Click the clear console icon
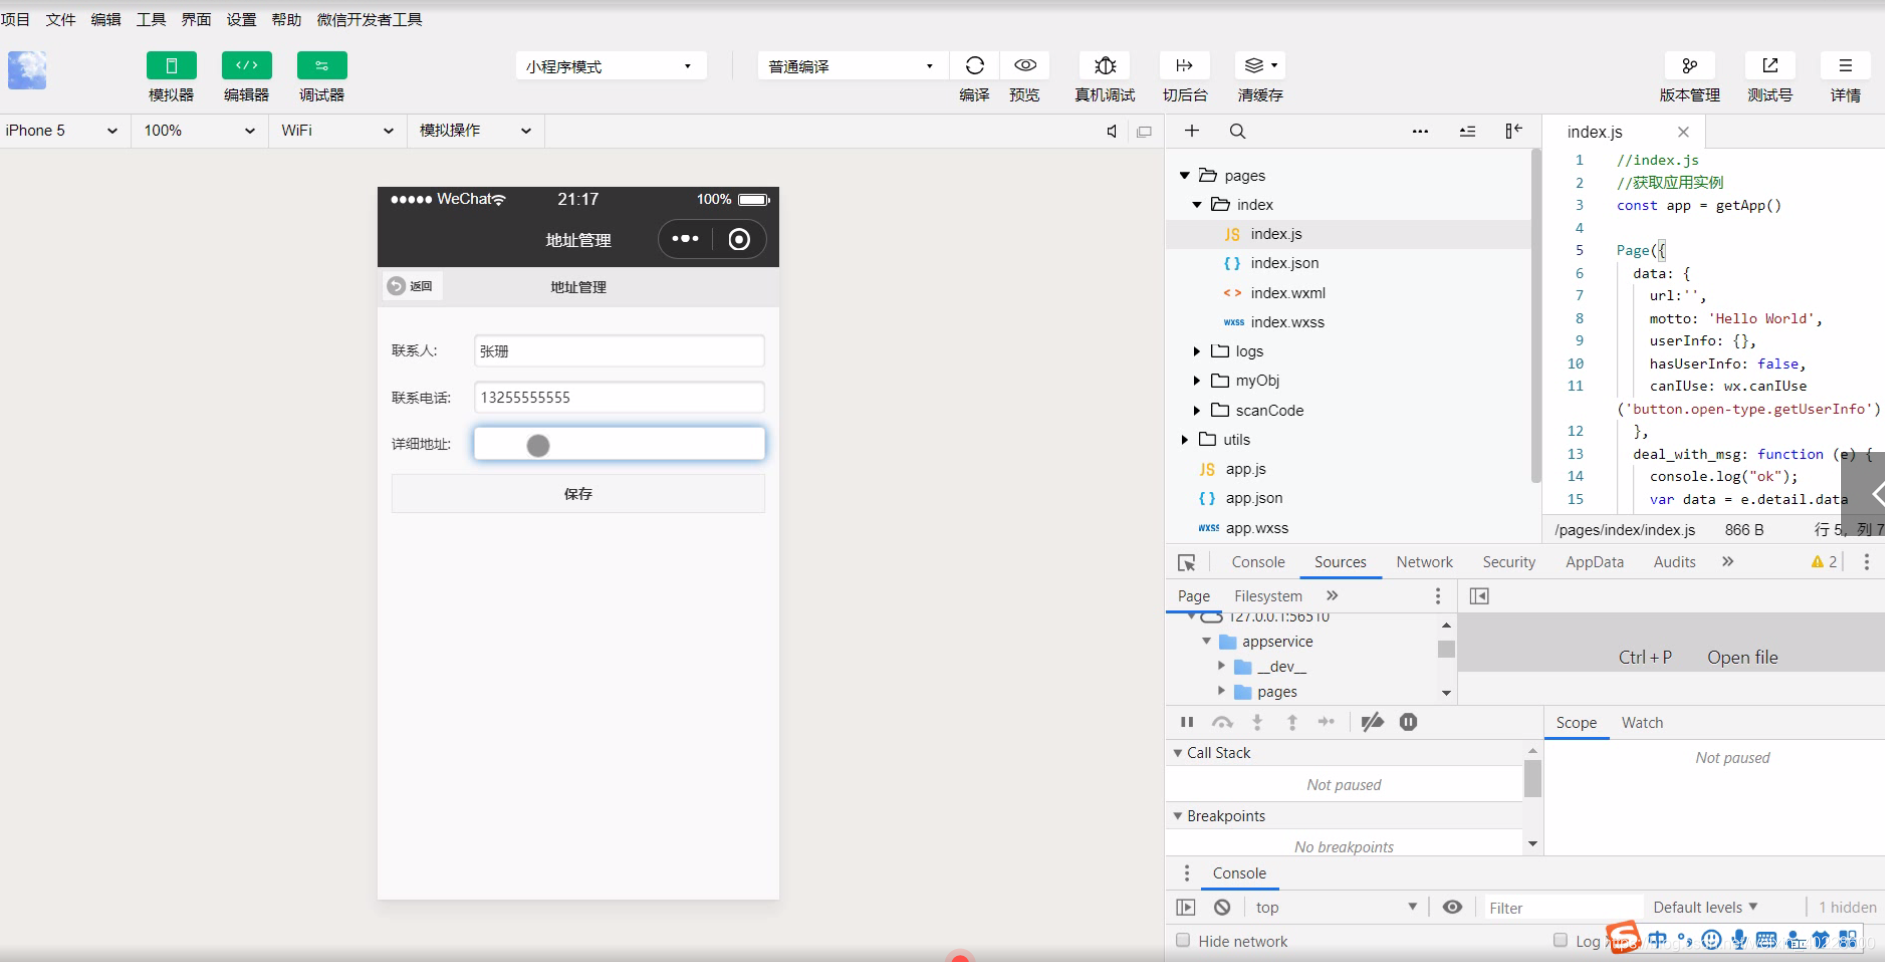1885x962 pixels. [x=1222, y=907]
